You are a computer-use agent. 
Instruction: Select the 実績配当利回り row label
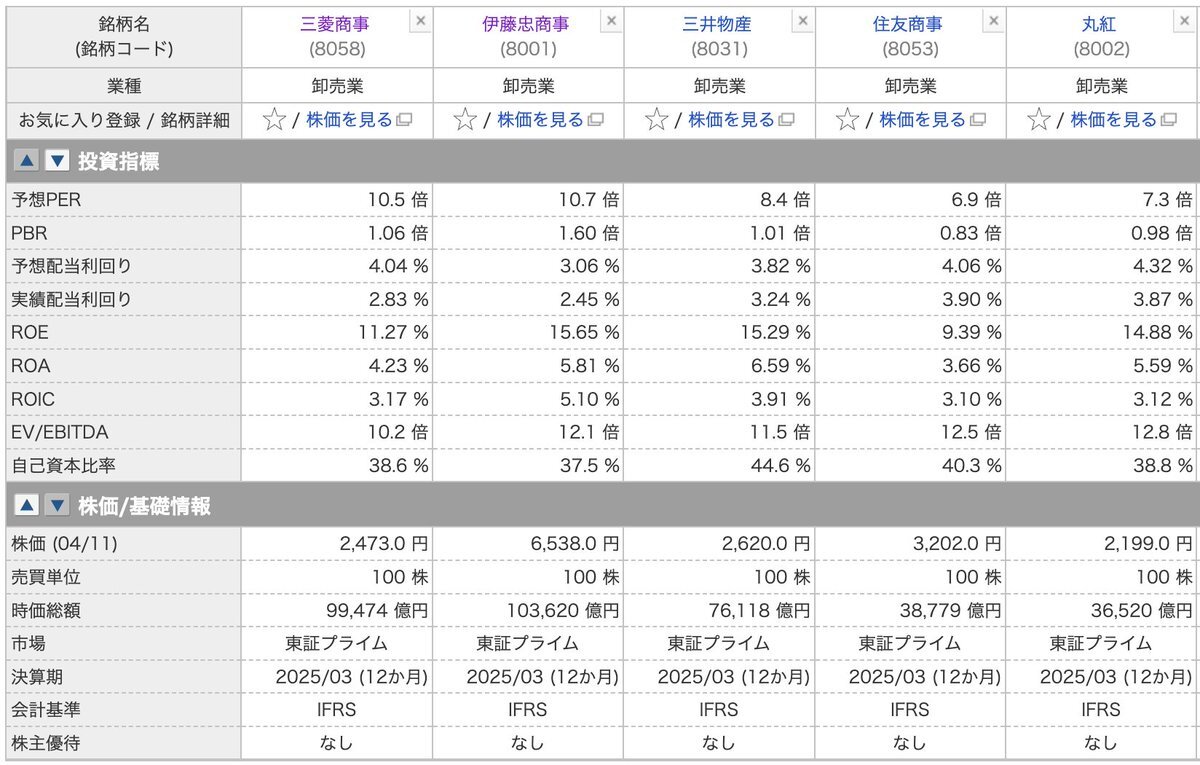click(71, 299)
